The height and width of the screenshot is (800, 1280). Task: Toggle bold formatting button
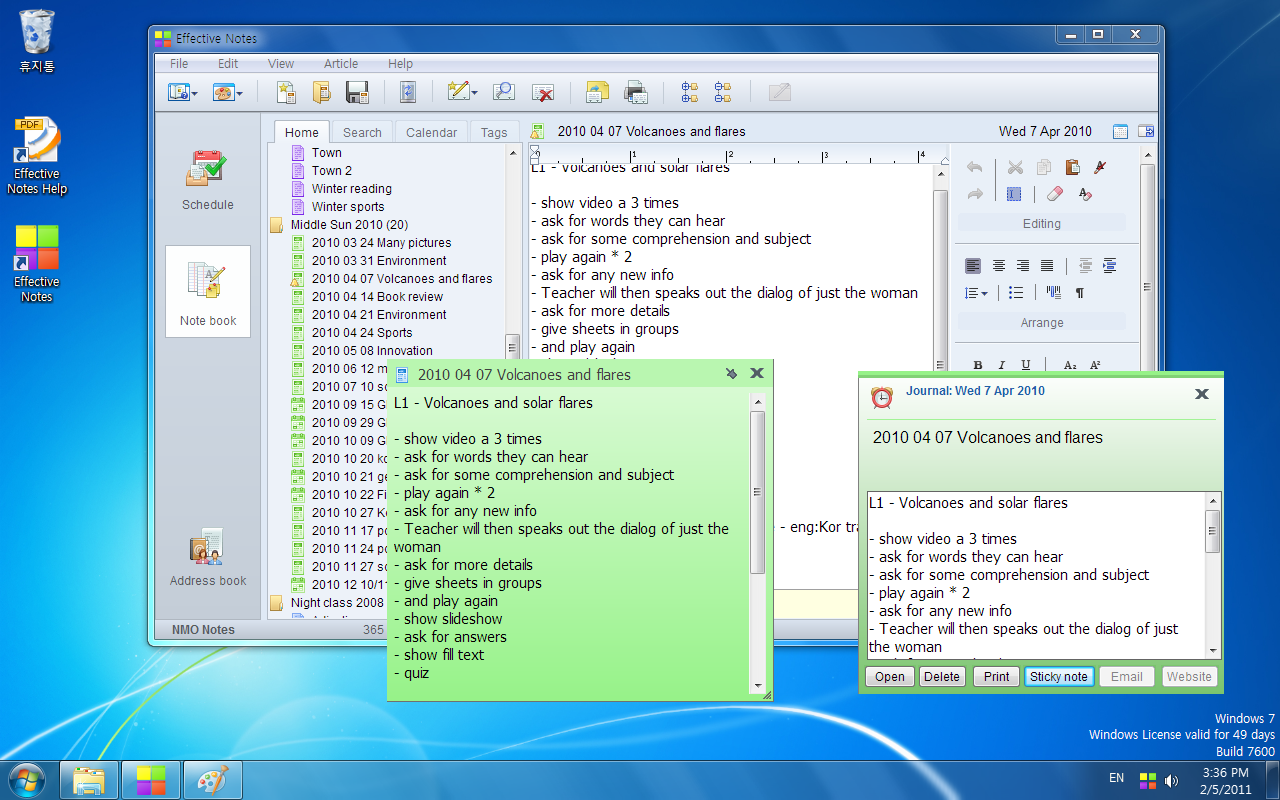click(x=978, y=365)
